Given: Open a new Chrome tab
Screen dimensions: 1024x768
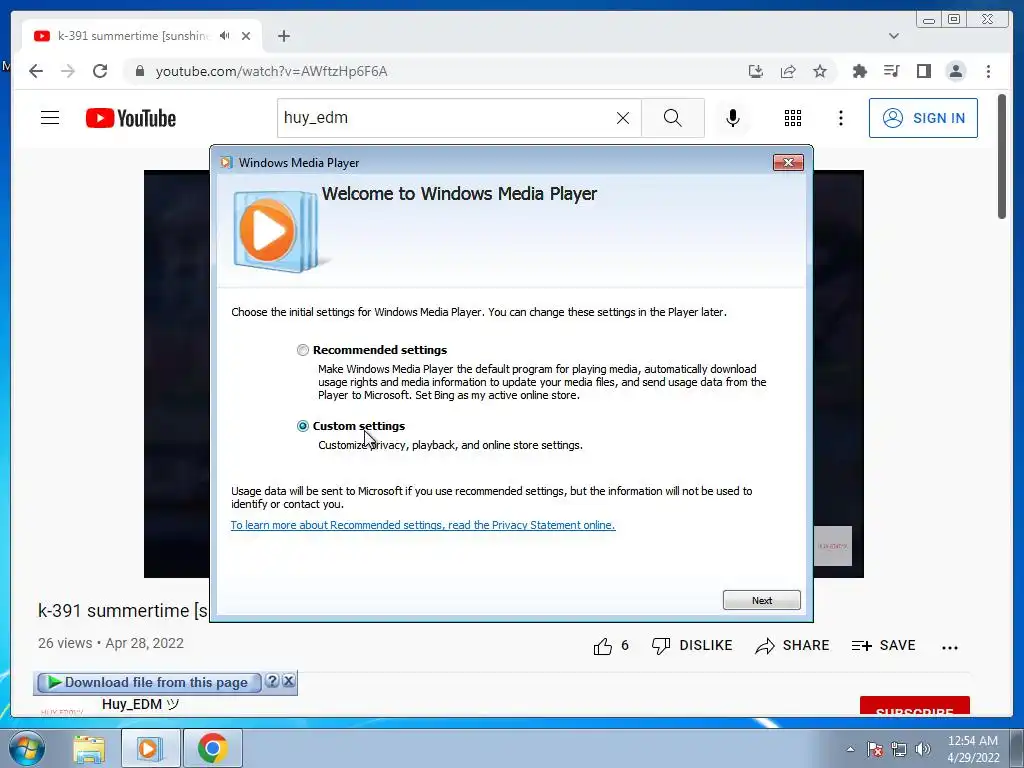Looking at the screenshot, I should [x=283, y=36].
